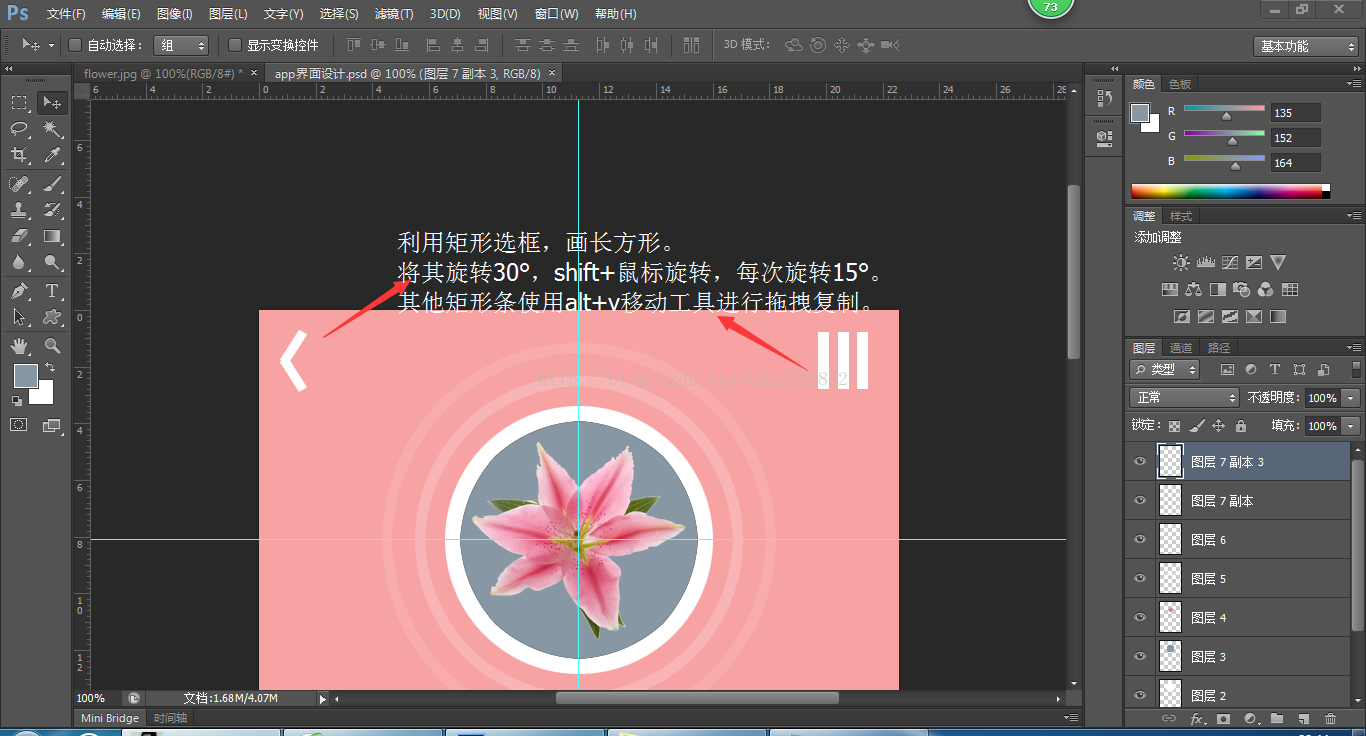This screenshot has height=736, width=1366.
Task: Open the 填充 fill dropdown arrow
Action: (1352, 425)
